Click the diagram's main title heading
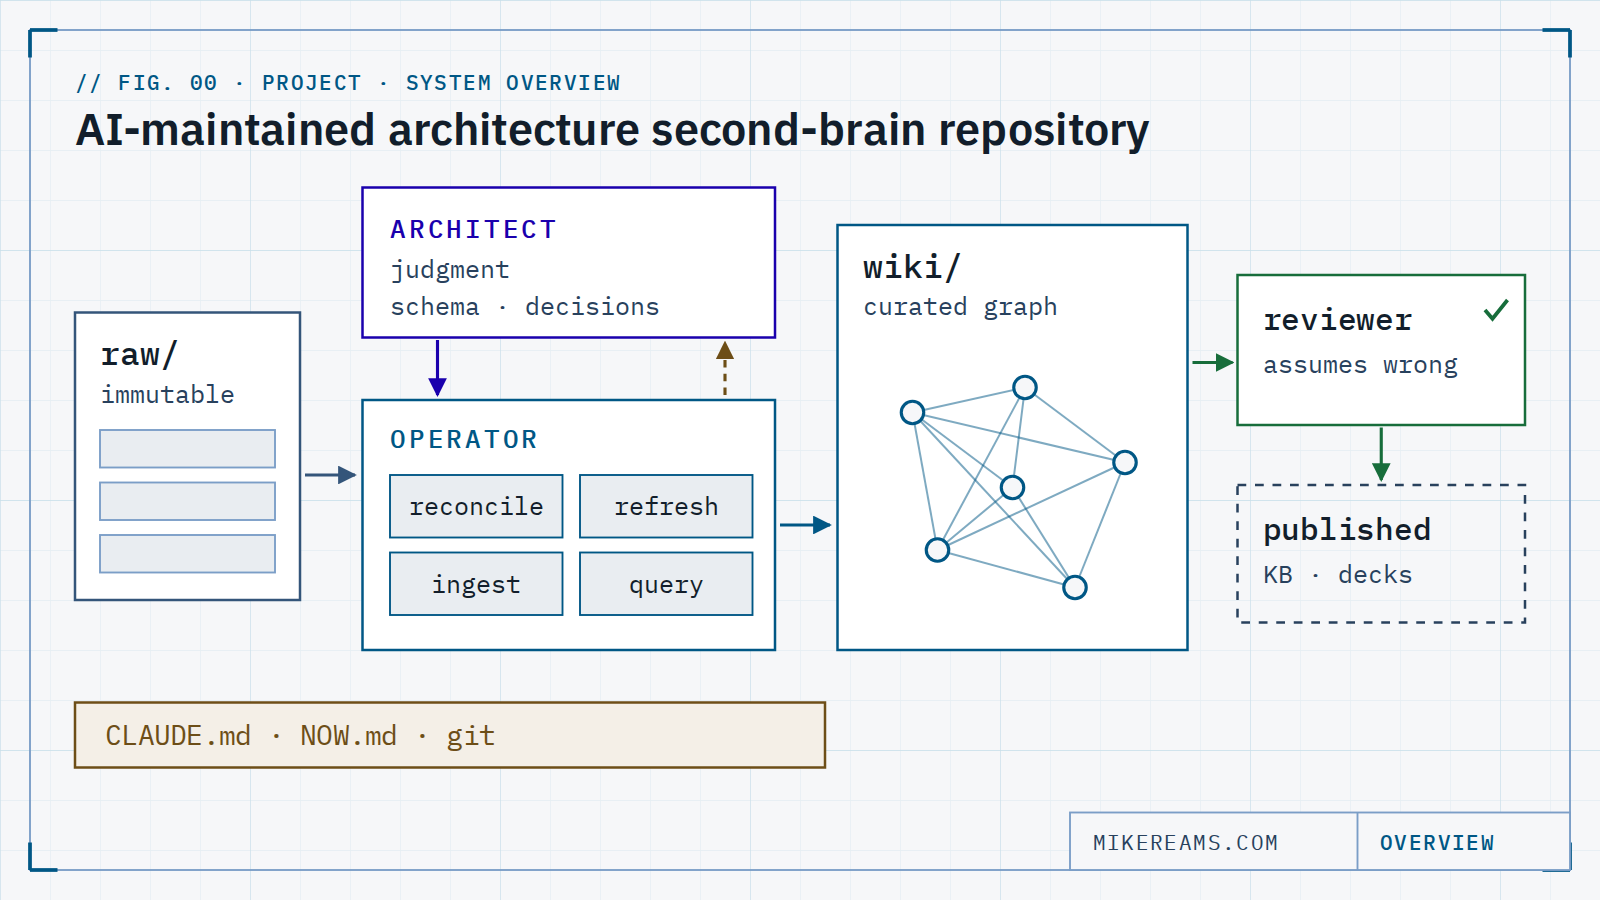Image resolution: width=1600 pixels, height=900 pixels. 612,131
